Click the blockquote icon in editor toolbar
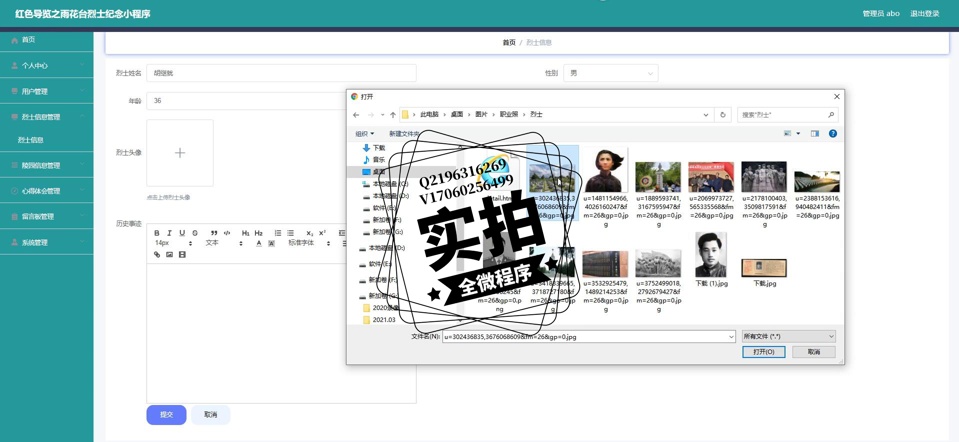This screenshot has width=959, height=442. 214,233
